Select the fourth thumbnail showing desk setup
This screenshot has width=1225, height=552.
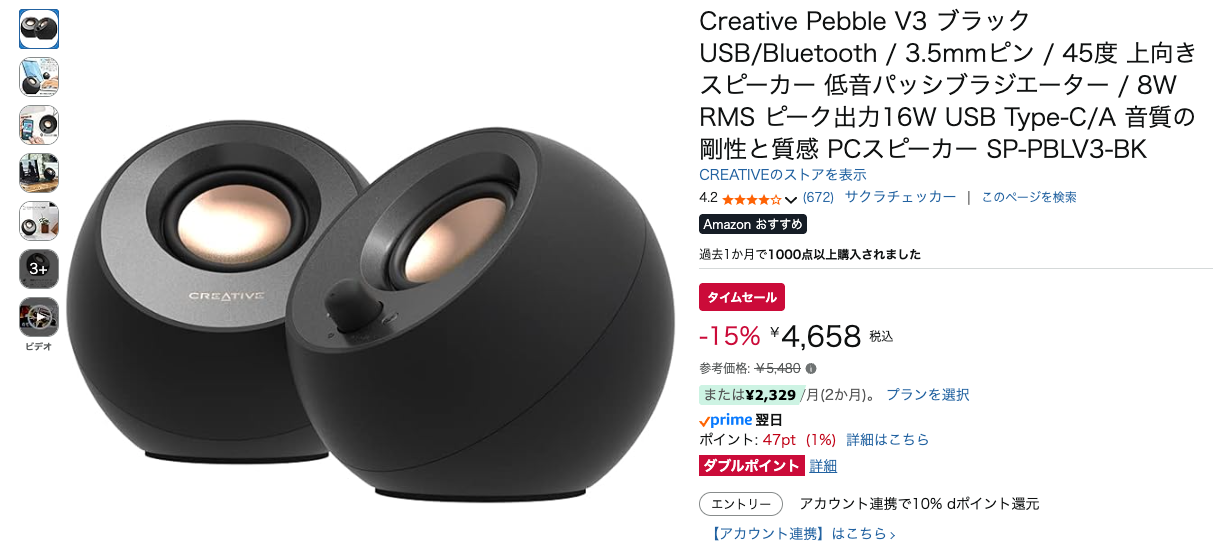[x=39, y=173]
